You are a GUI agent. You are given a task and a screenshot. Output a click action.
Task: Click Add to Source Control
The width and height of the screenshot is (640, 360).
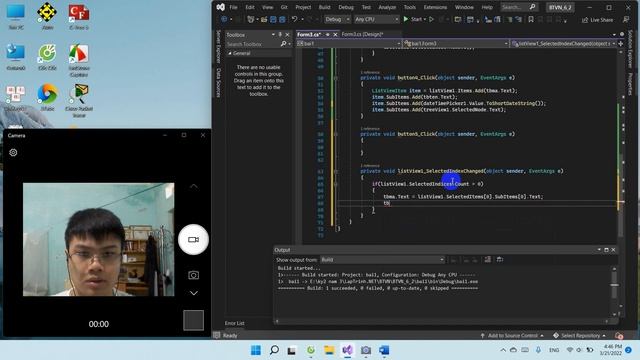512,336
